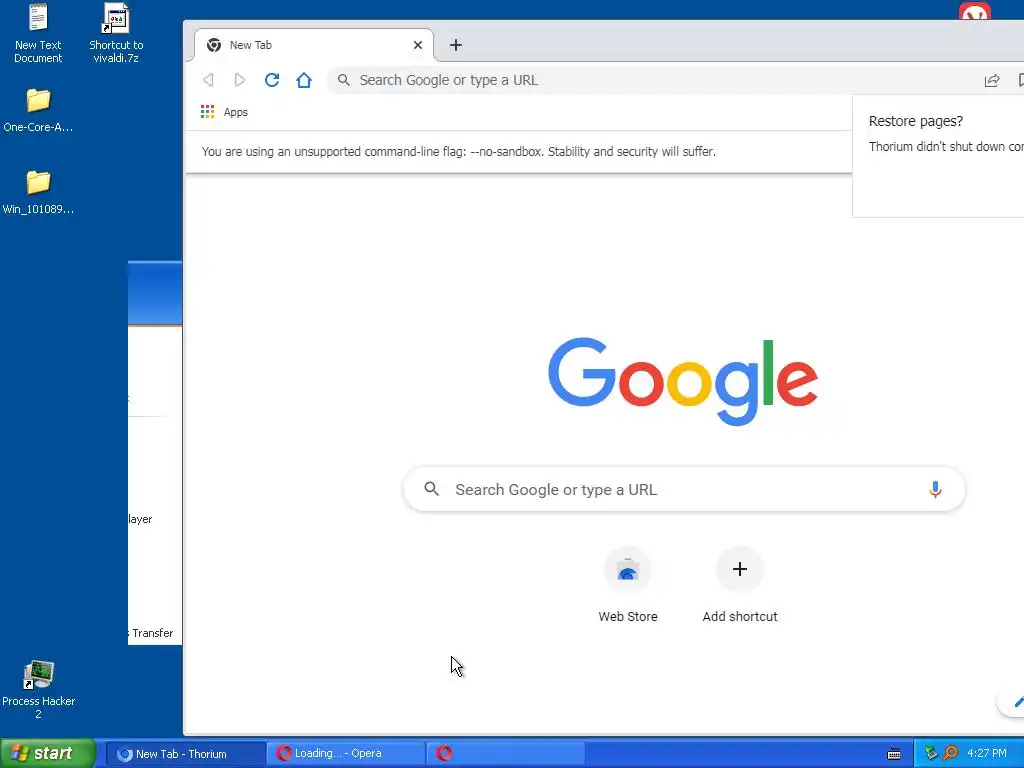Click the unlabeled Opera taskbar button
The height and width of the screenshot is (768, 1024).
pos(505,754)
